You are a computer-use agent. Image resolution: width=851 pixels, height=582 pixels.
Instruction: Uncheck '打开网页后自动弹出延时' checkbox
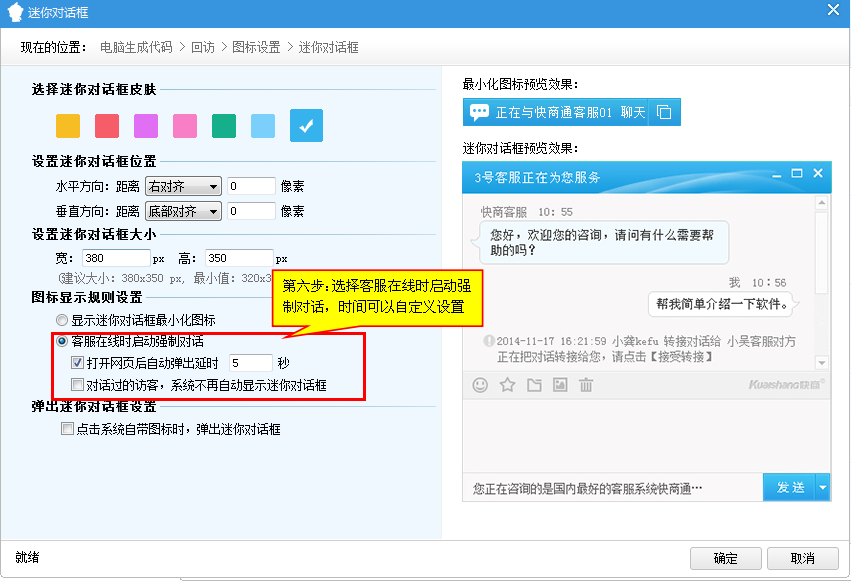(78, 363)
